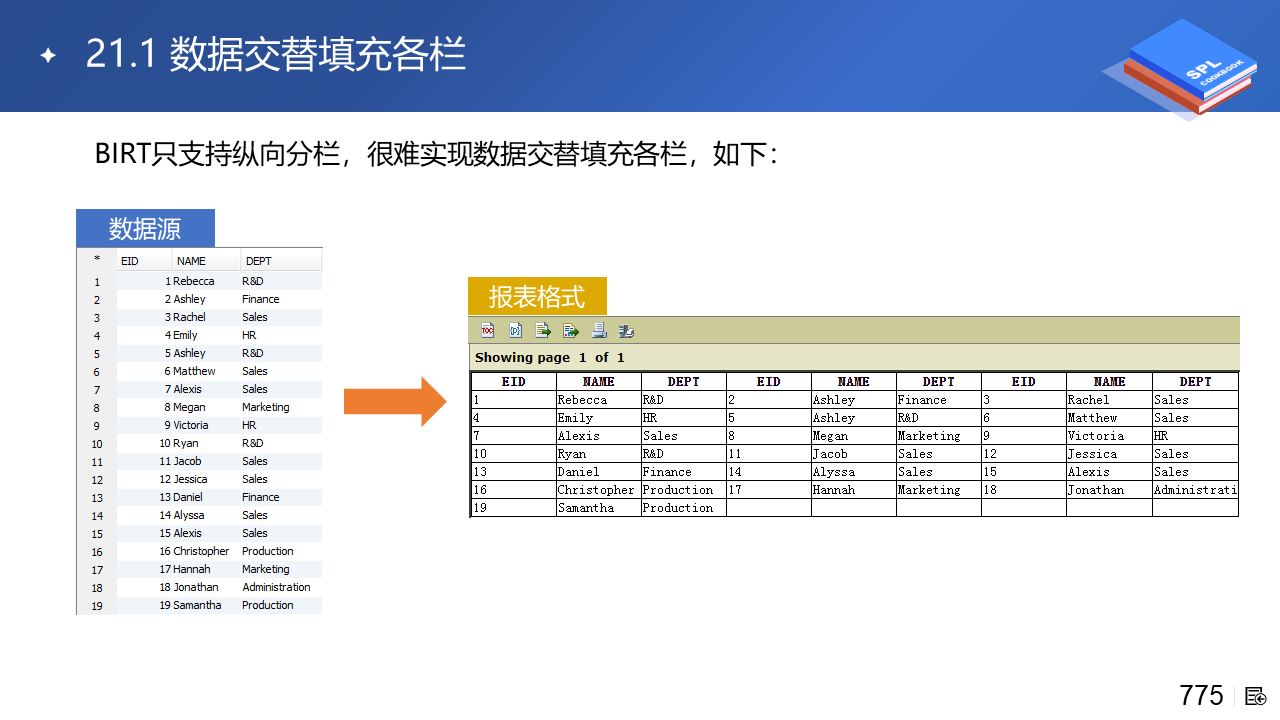
Task: Click "Showing page 1 of 1" text
Action: point(549,358)
